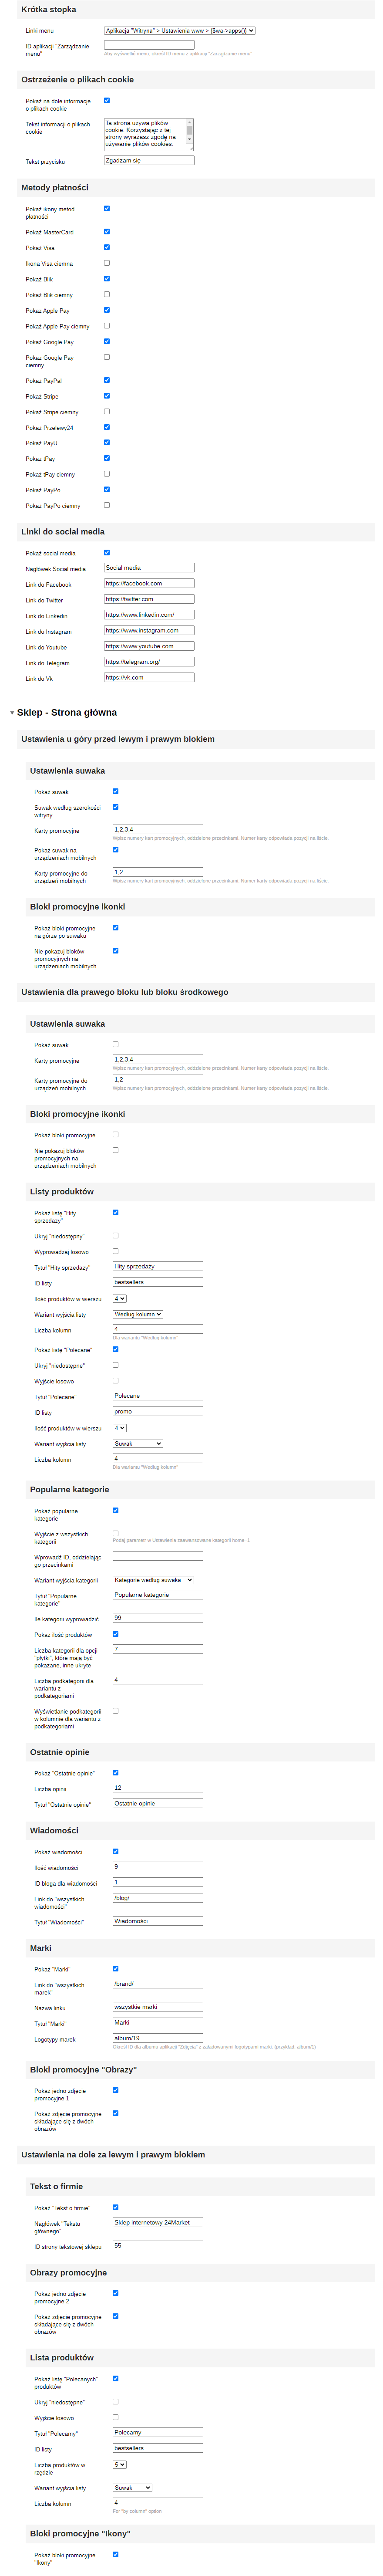Click the "Link do Youtube" input
The height and width of the screenshot is (2576, 383).
(x=149, y=646)
